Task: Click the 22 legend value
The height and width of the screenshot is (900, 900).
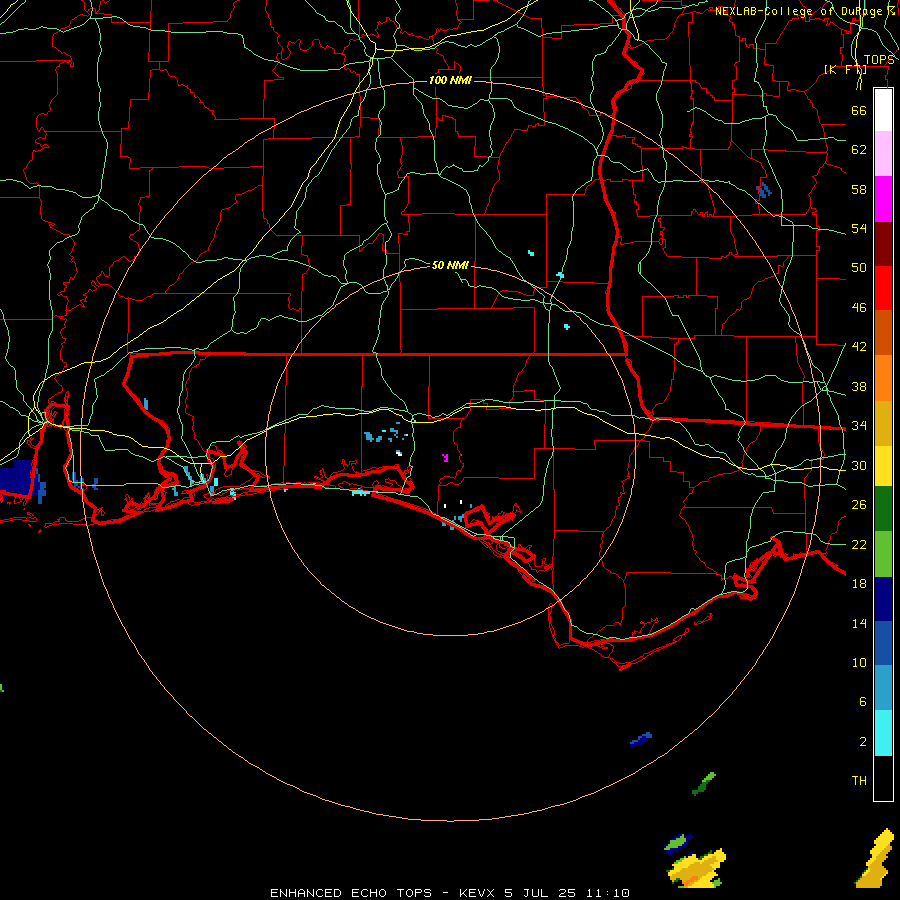Action: pos(859,544)
